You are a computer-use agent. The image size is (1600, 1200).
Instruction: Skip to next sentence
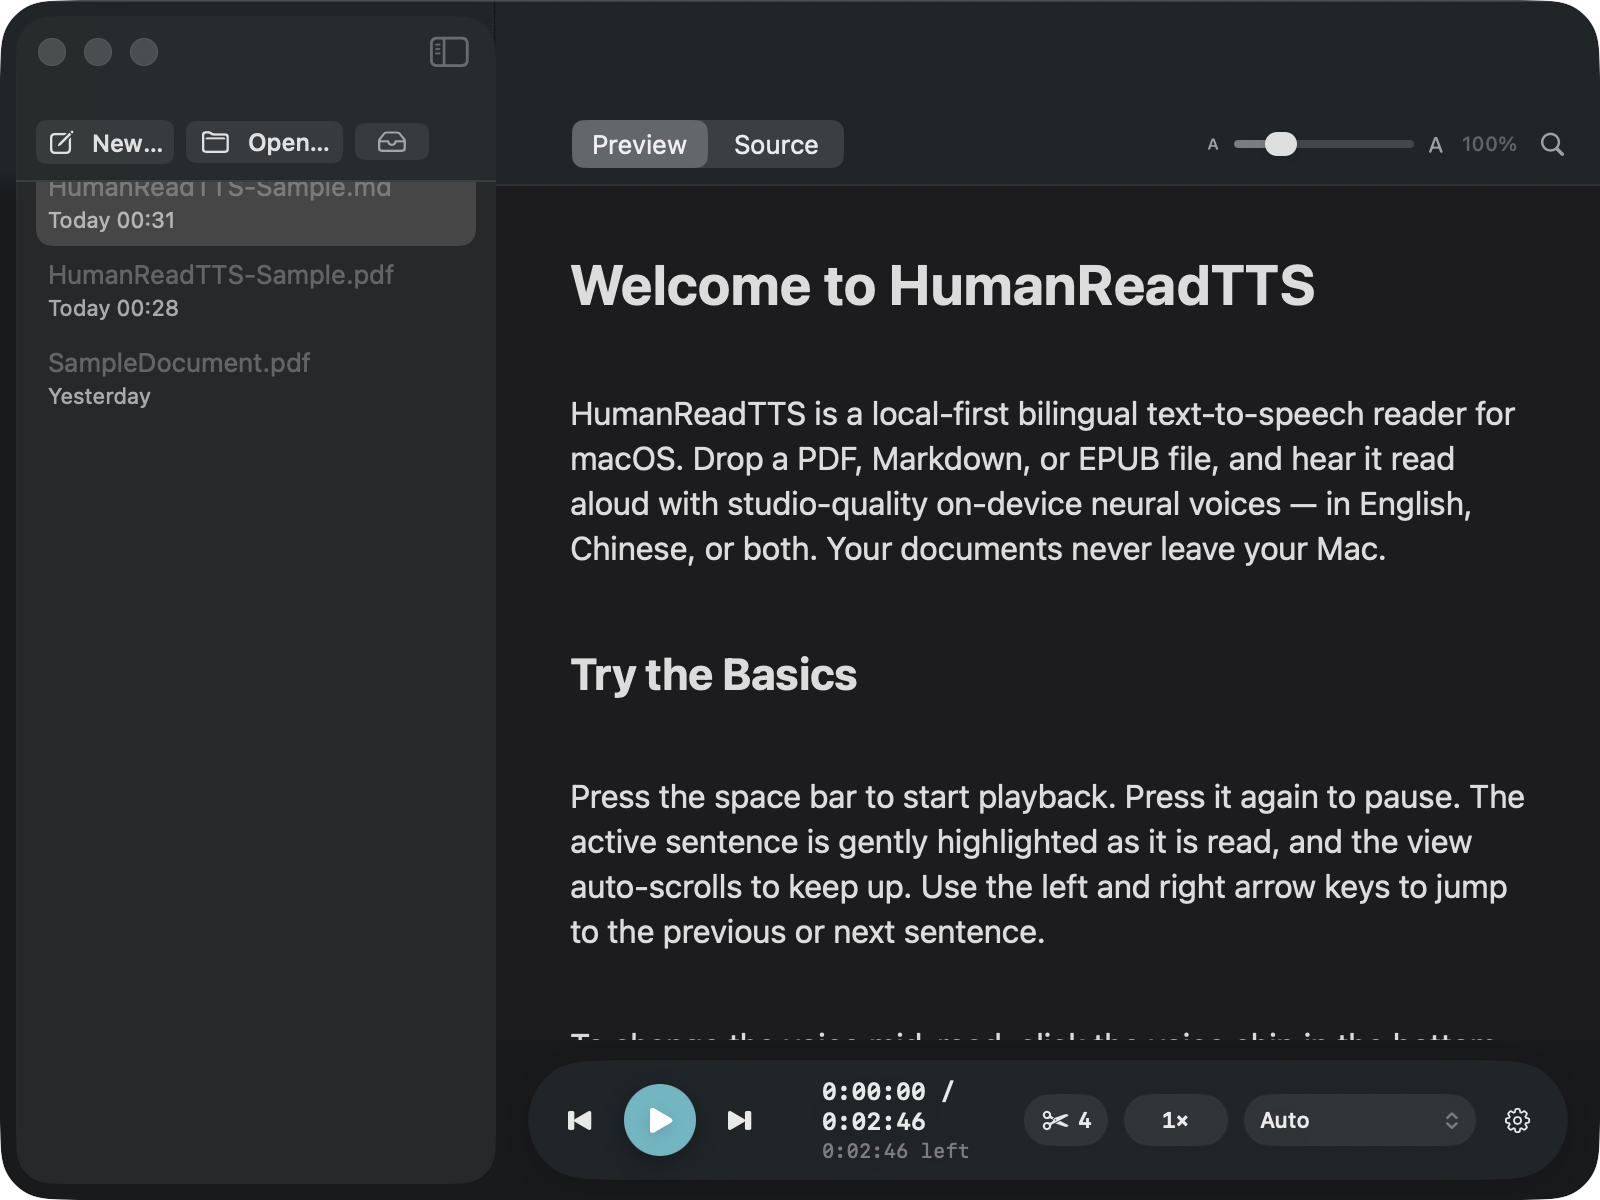(740, 1120)
